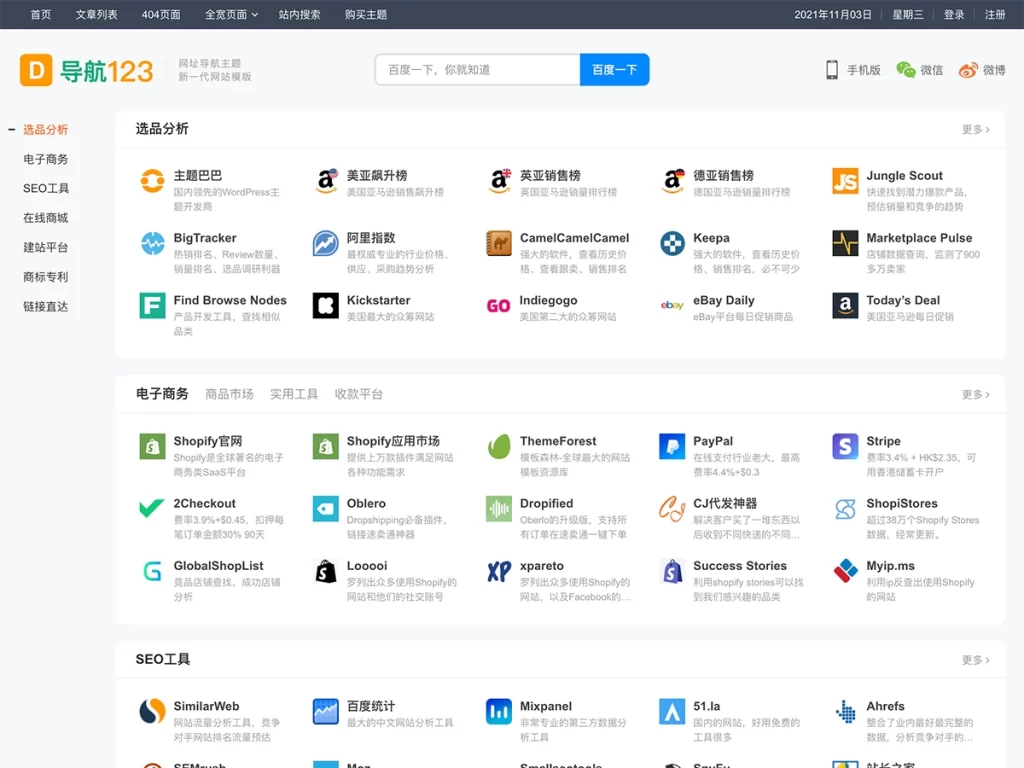Click the Mixpanel icon
The image size is (1024, 768).
pyautogui.click(x=498, y=713)
